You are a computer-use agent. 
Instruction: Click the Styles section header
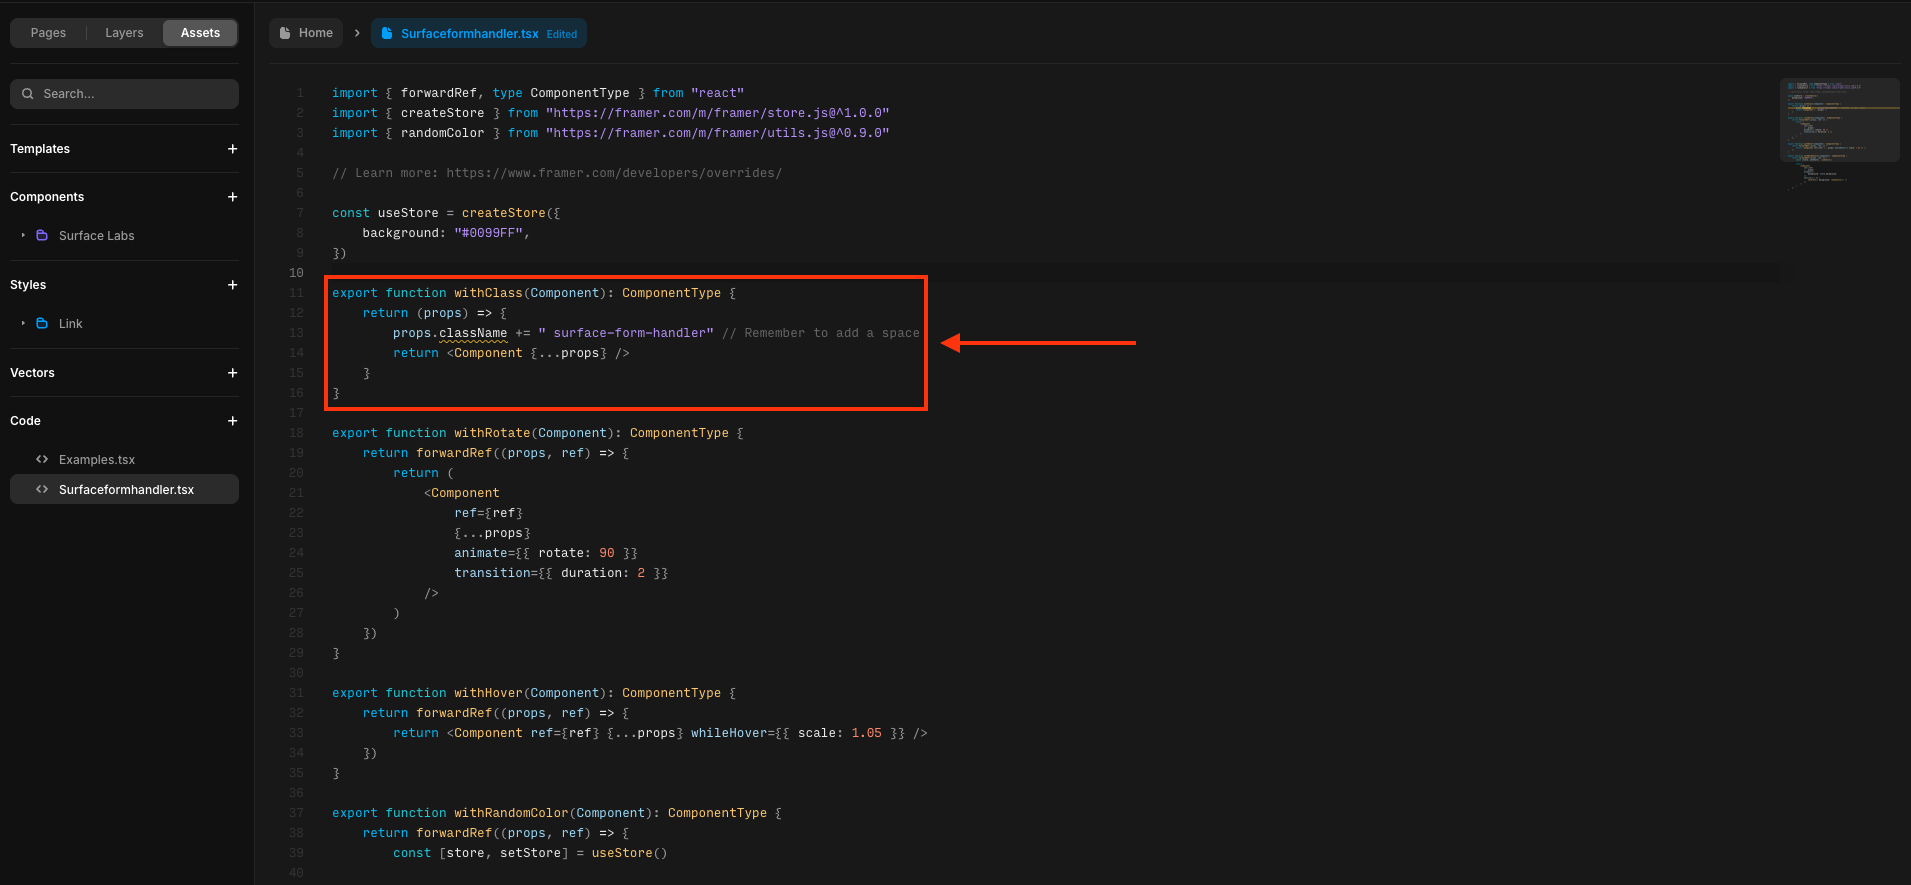(28, 285)
